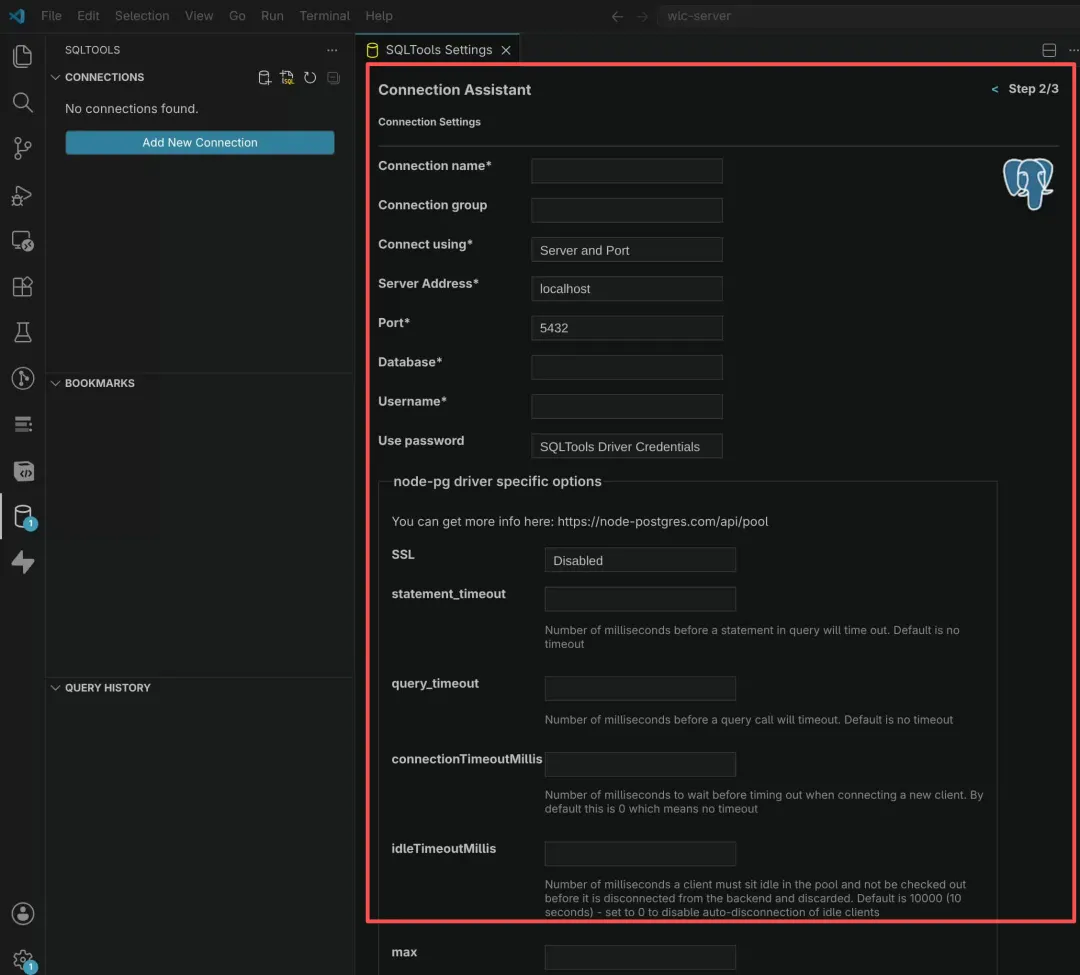Click the Add New Connection button
Image resolution: width=1080 pixels, height=975 pixels.
pyautogui.click(x=200, y=143)
